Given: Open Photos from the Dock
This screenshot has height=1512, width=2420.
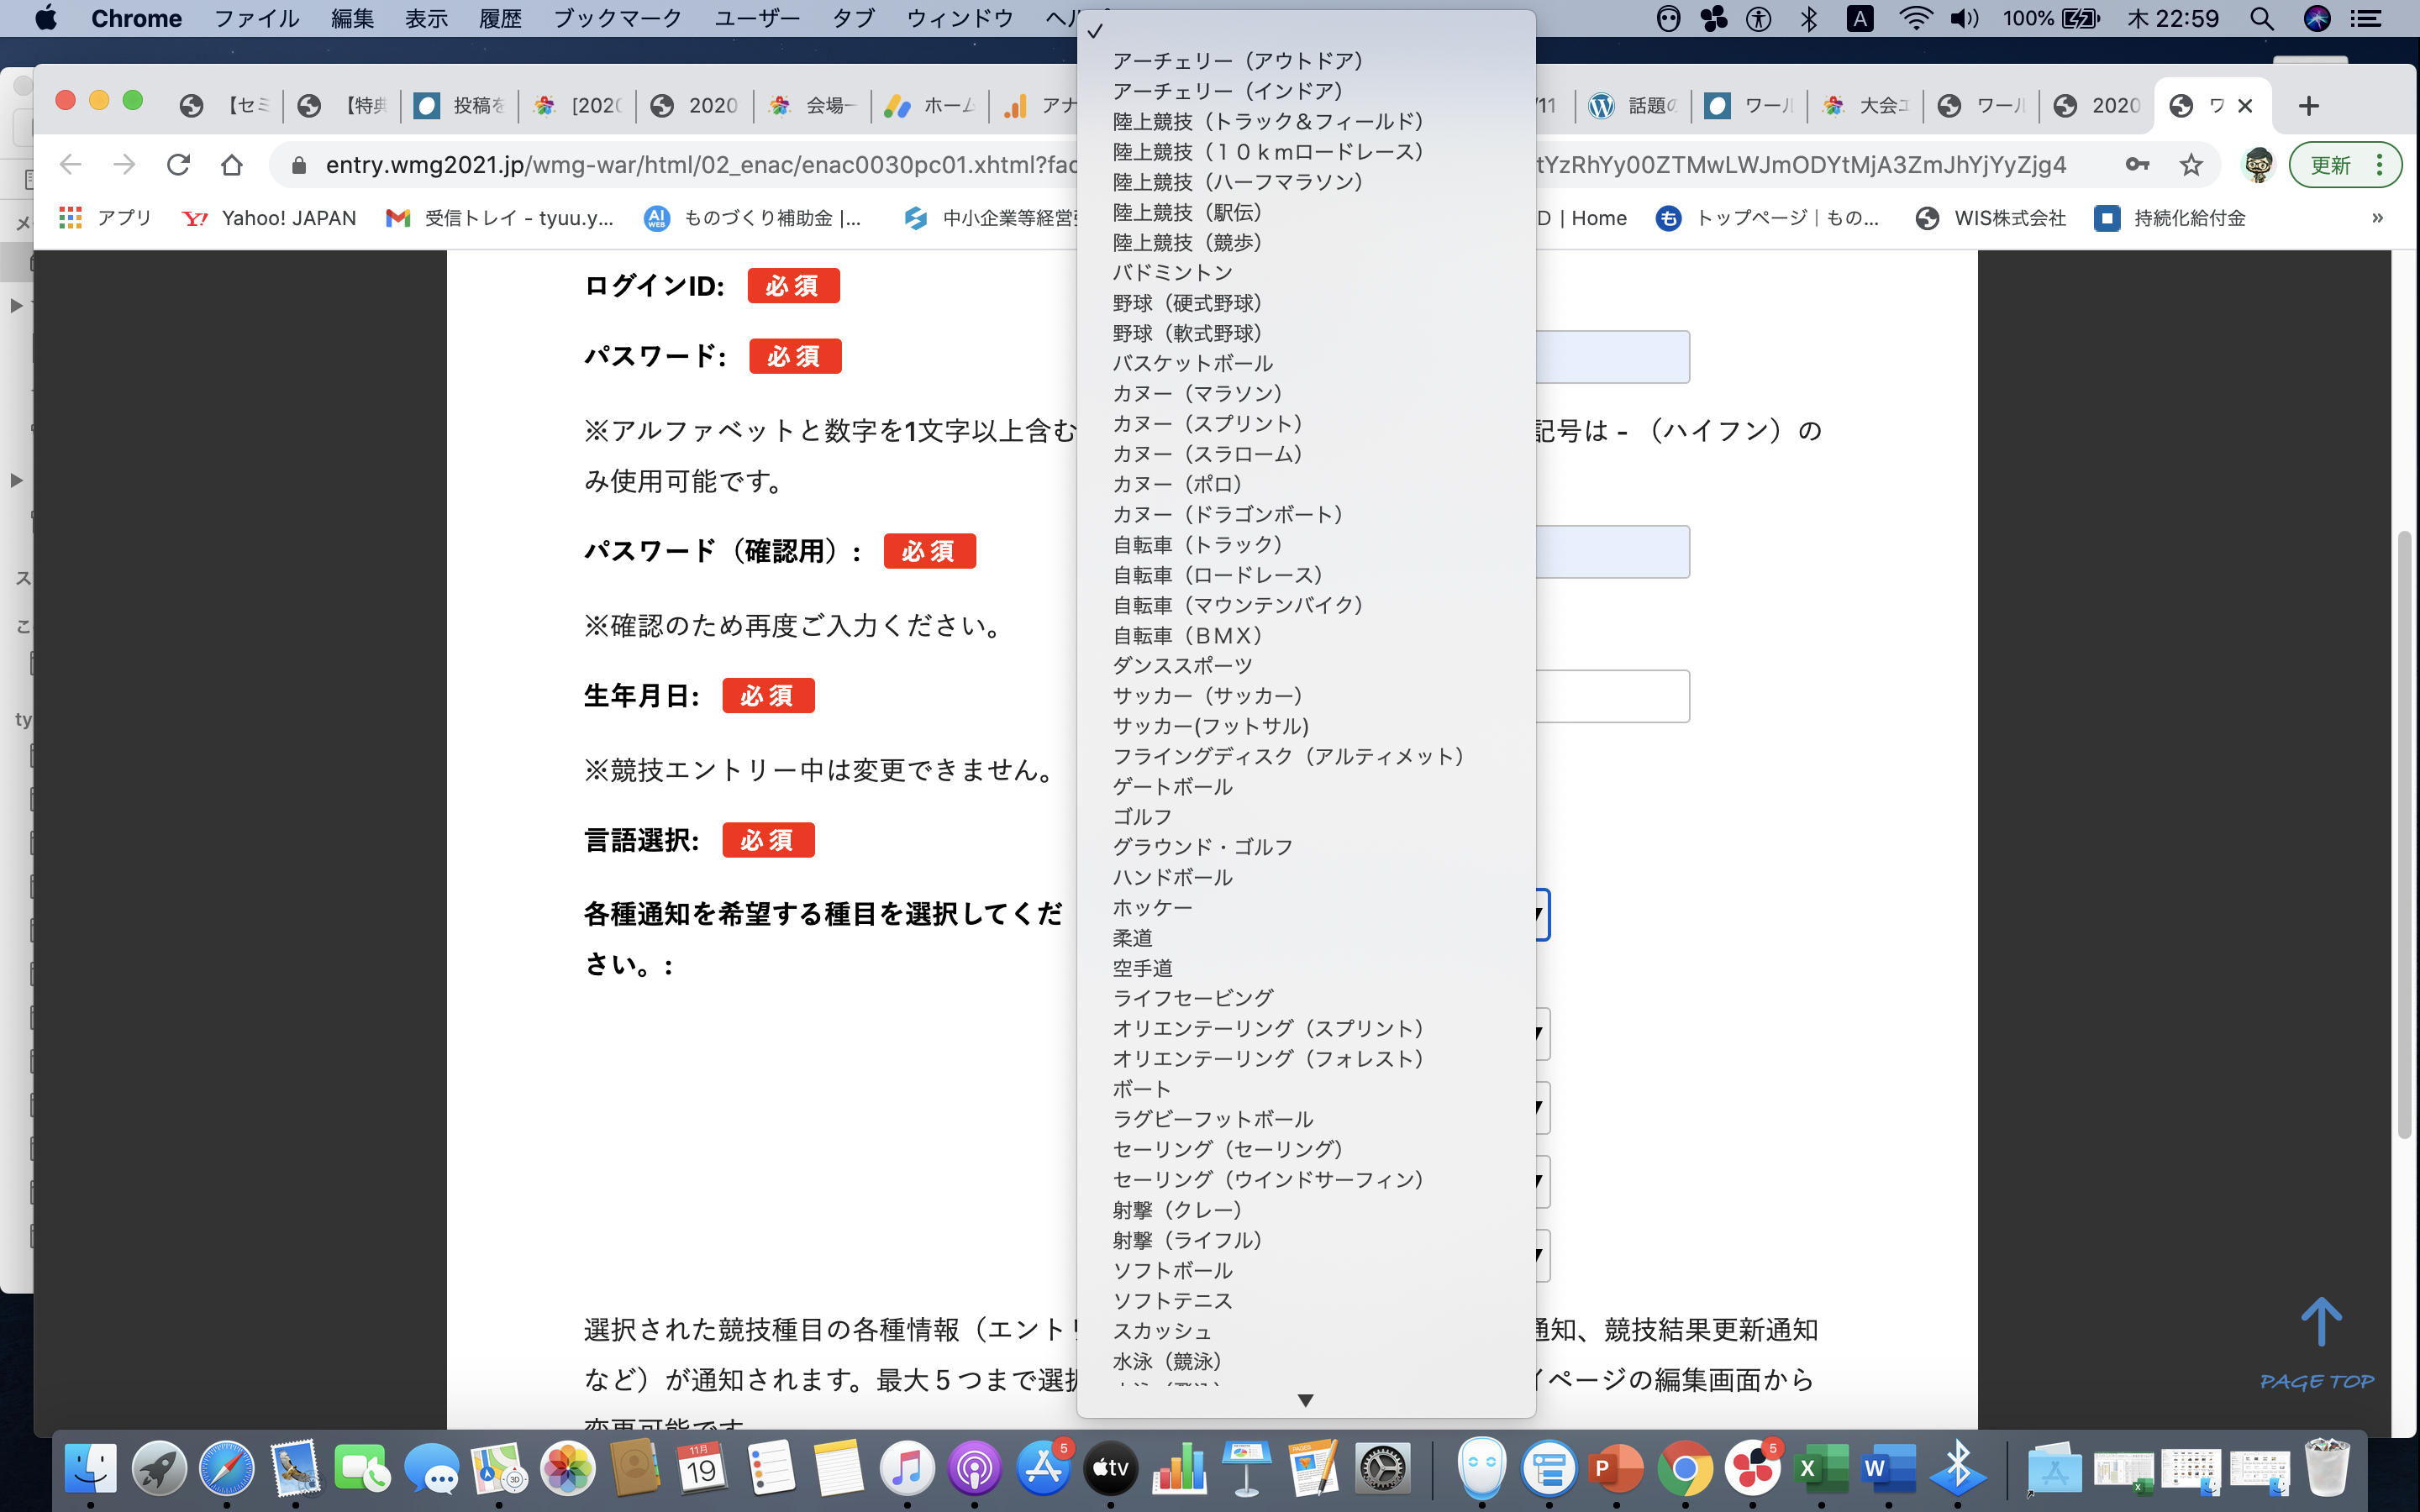Looking at the screenshot, I should coord(567,1468).
